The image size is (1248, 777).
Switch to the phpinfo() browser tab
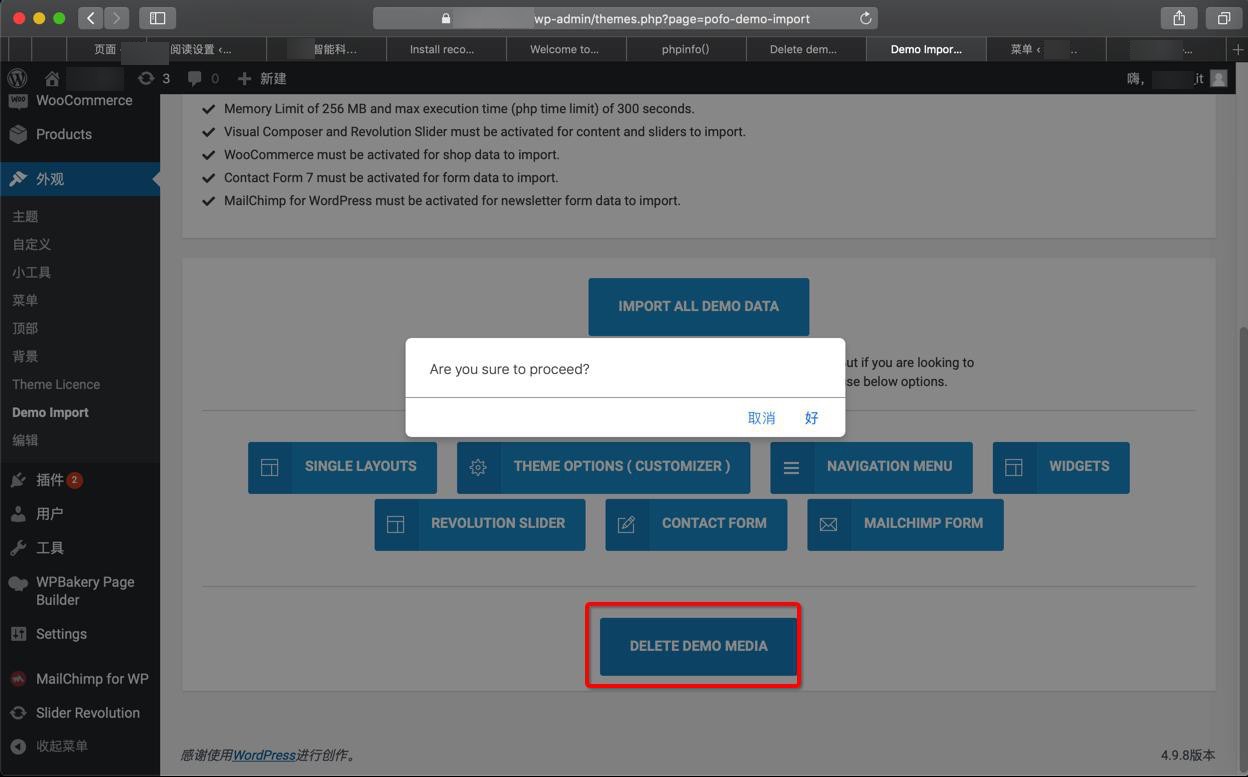[x=686, y=49]
